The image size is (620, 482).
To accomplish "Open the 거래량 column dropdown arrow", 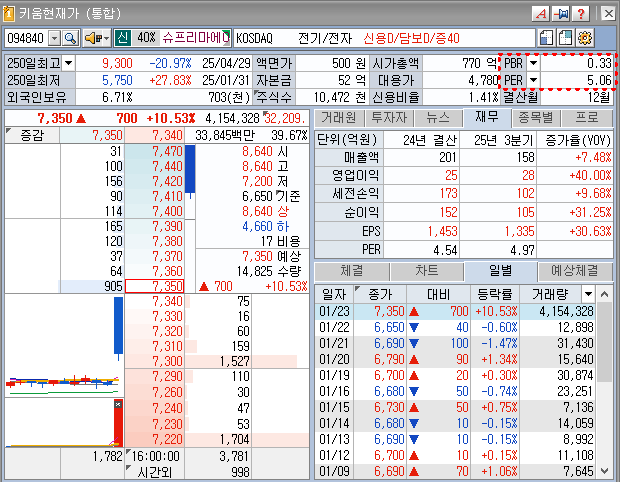I will pyautogui.click(x=588, y=294).
